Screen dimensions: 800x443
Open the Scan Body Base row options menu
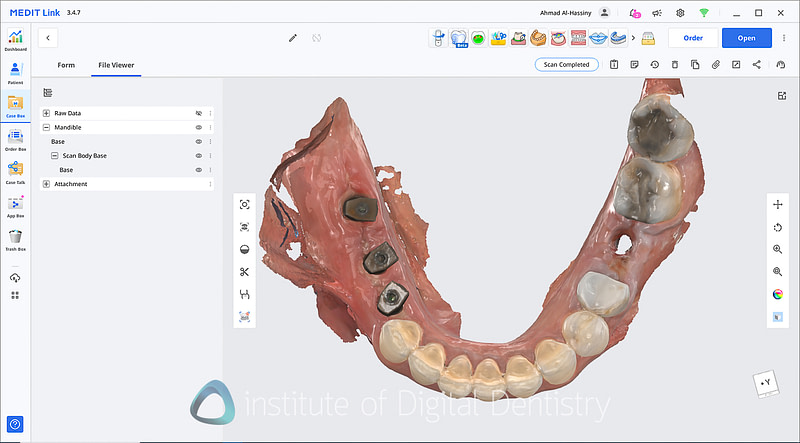tap(210, 156)
